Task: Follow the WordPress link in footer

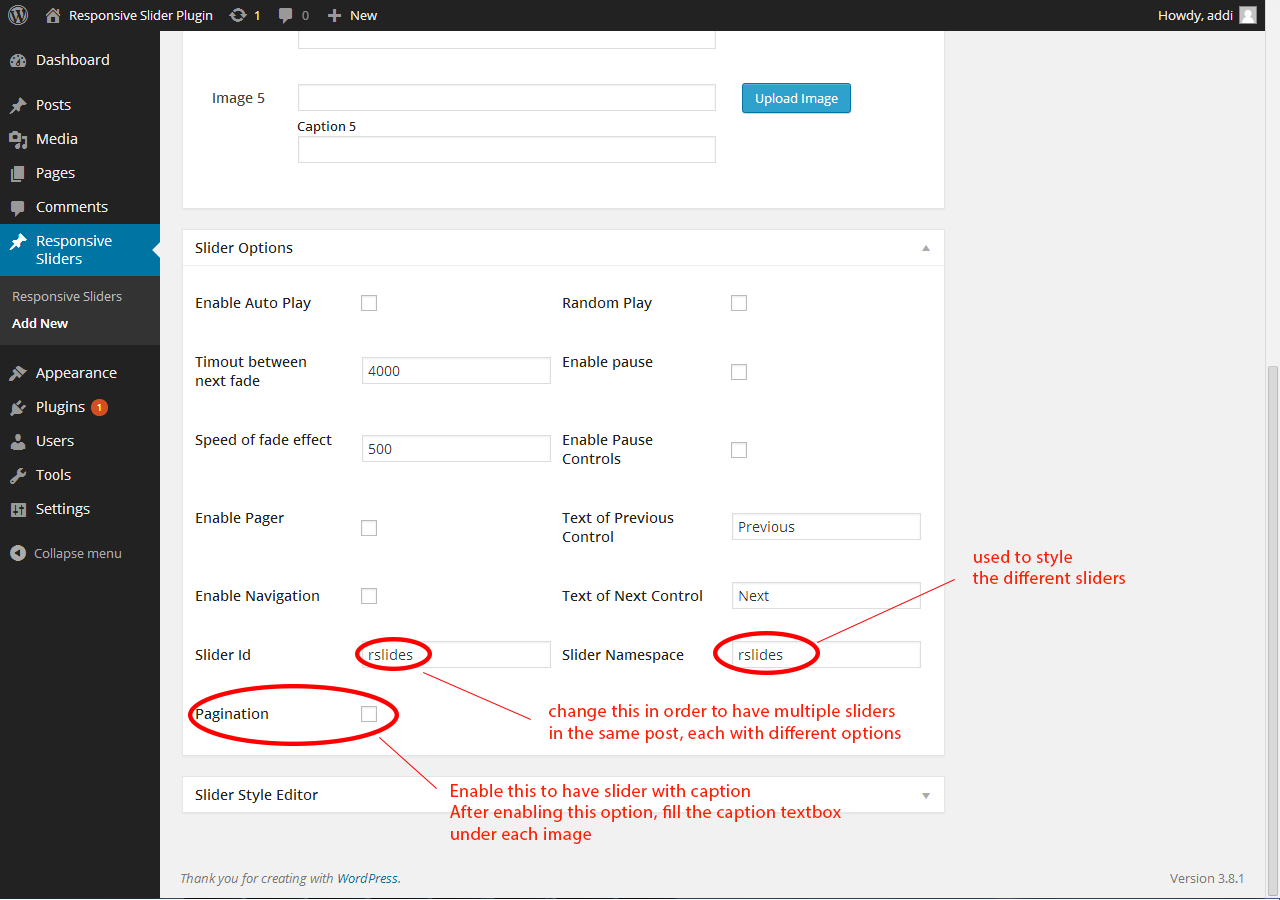Action: click(367, 878)
